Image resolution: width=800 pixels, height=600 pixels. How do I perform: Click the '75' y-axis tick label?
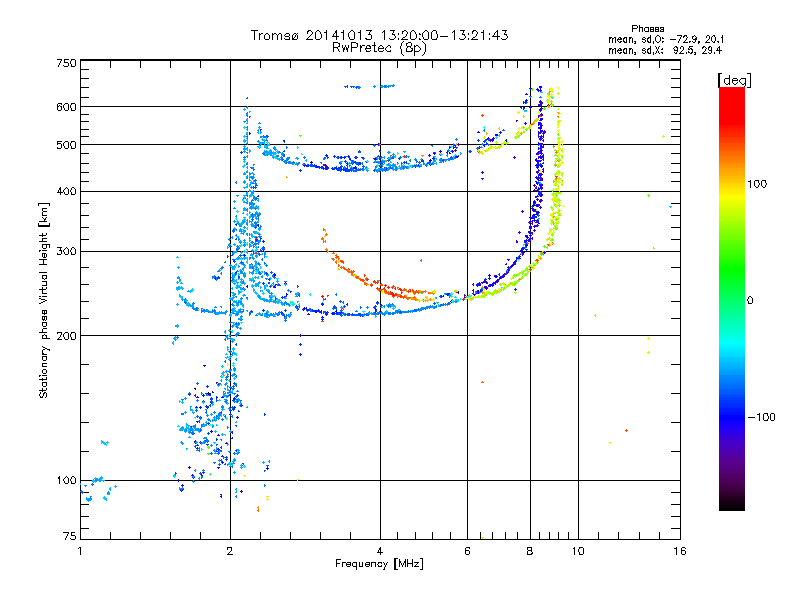[70, 536]
